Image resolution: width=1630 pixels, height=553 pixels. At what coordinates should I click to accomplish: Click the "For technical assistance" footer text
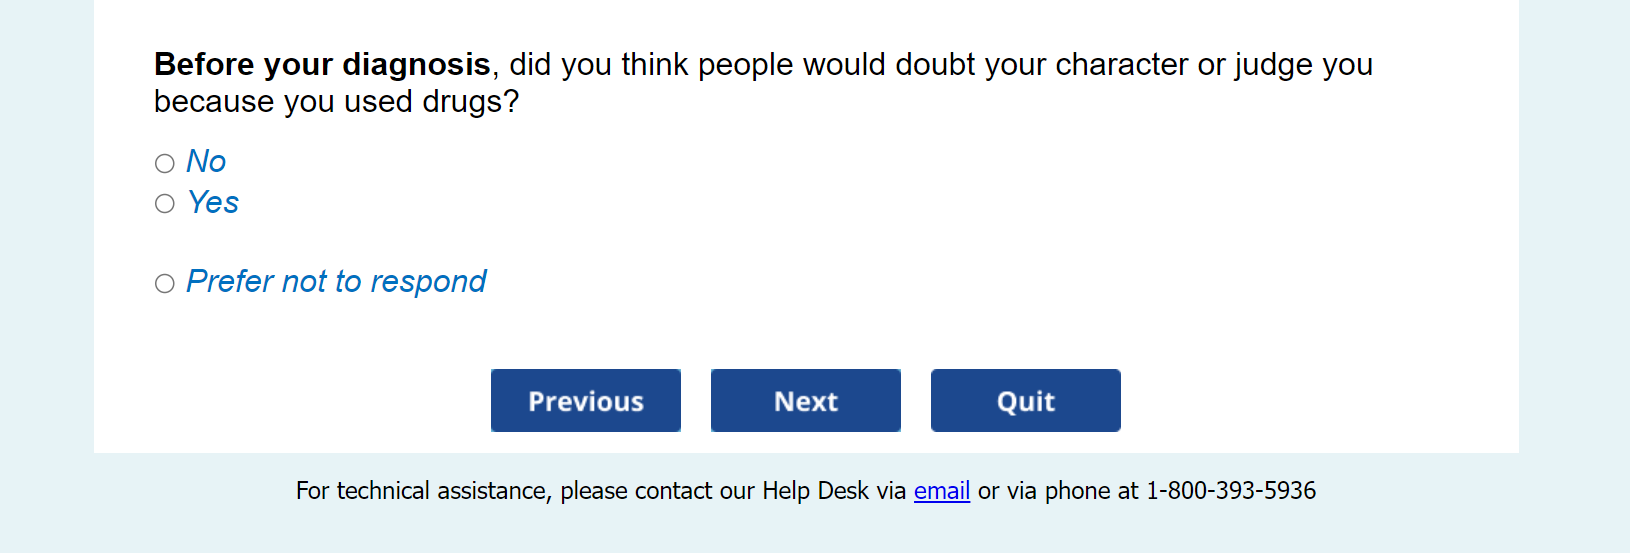[422, 491]
